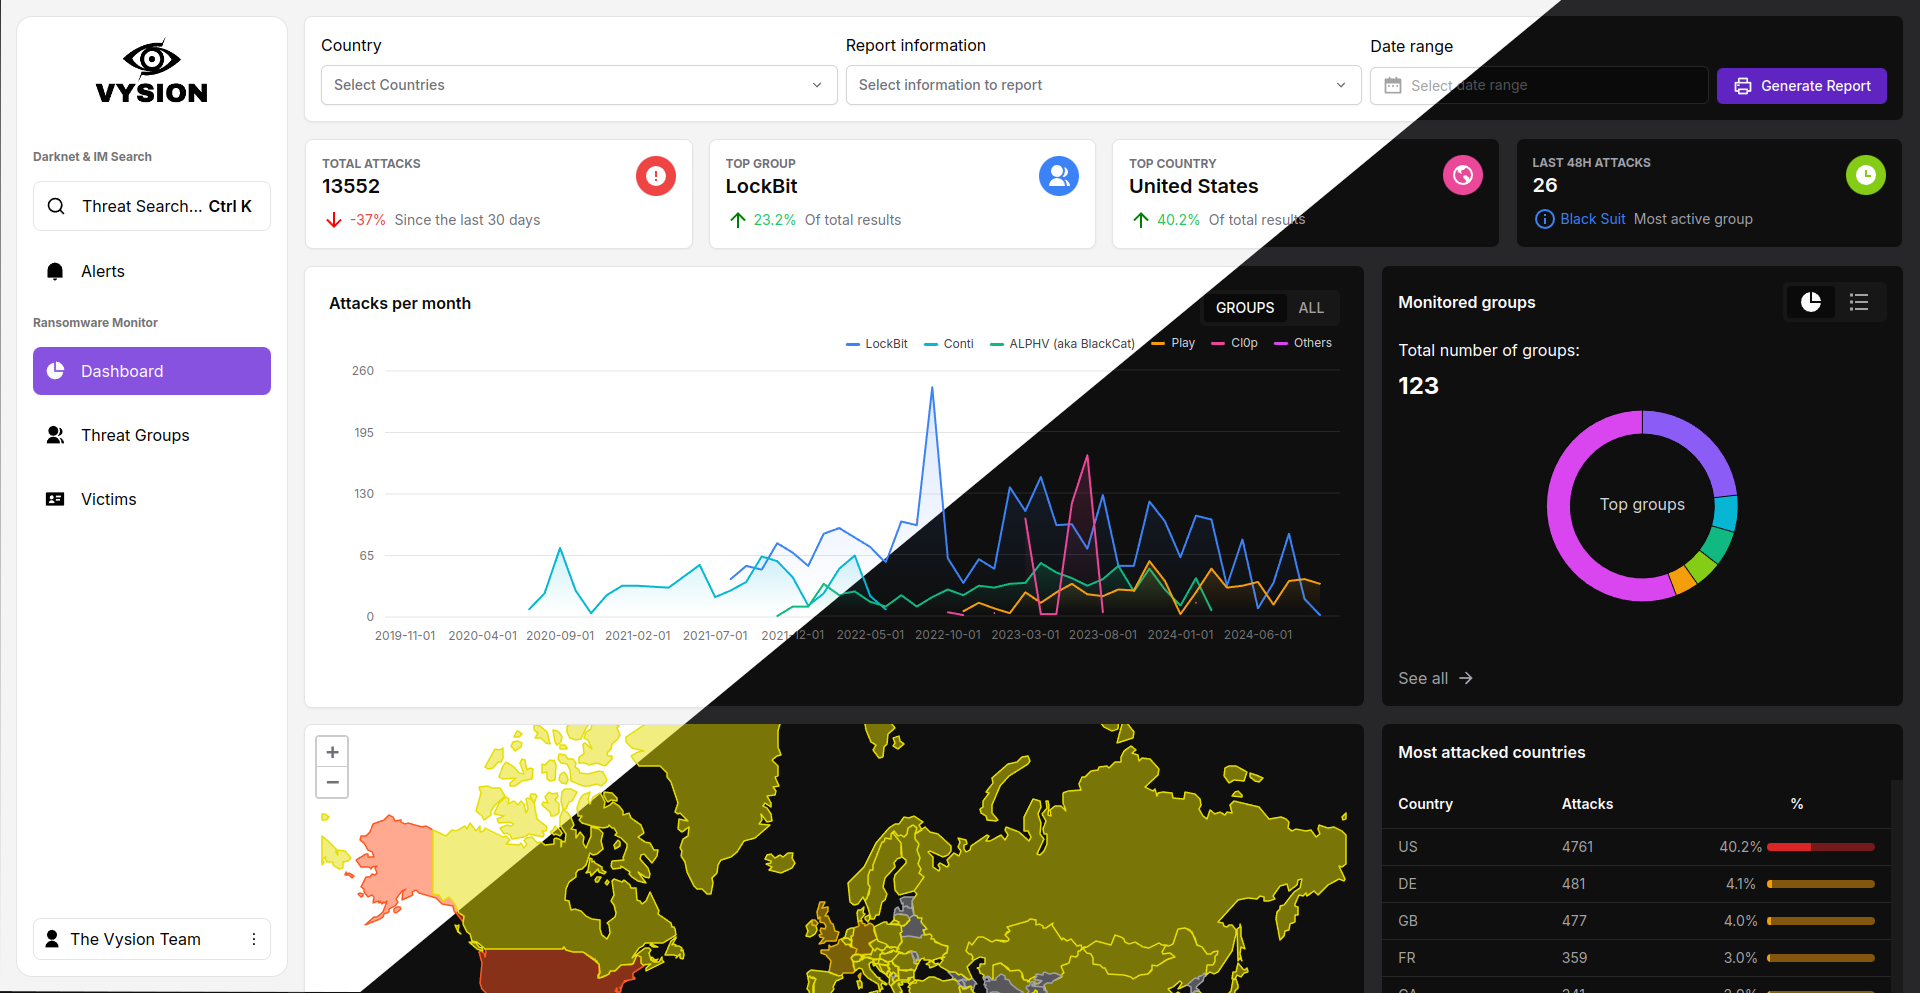Click the blue Top Group user icon
This screenshot has width=1920, height=993.
tap(1058, 176)
